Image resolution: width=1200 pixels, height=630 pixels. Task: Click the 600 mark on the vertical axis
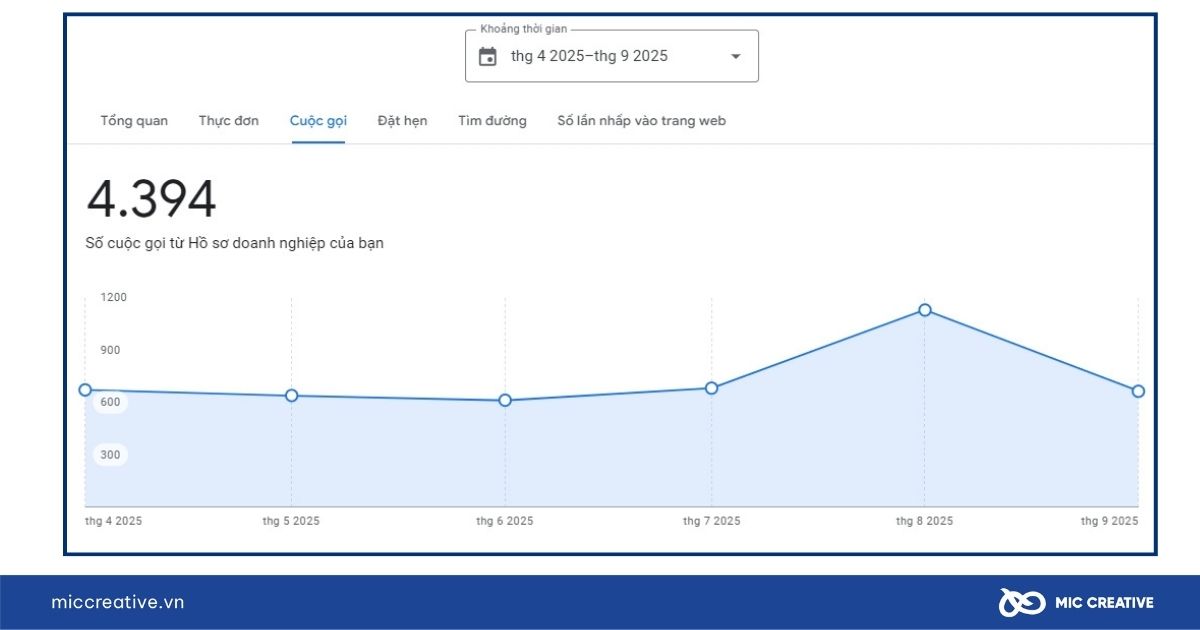pyautogui.click(x=110, y=402)
